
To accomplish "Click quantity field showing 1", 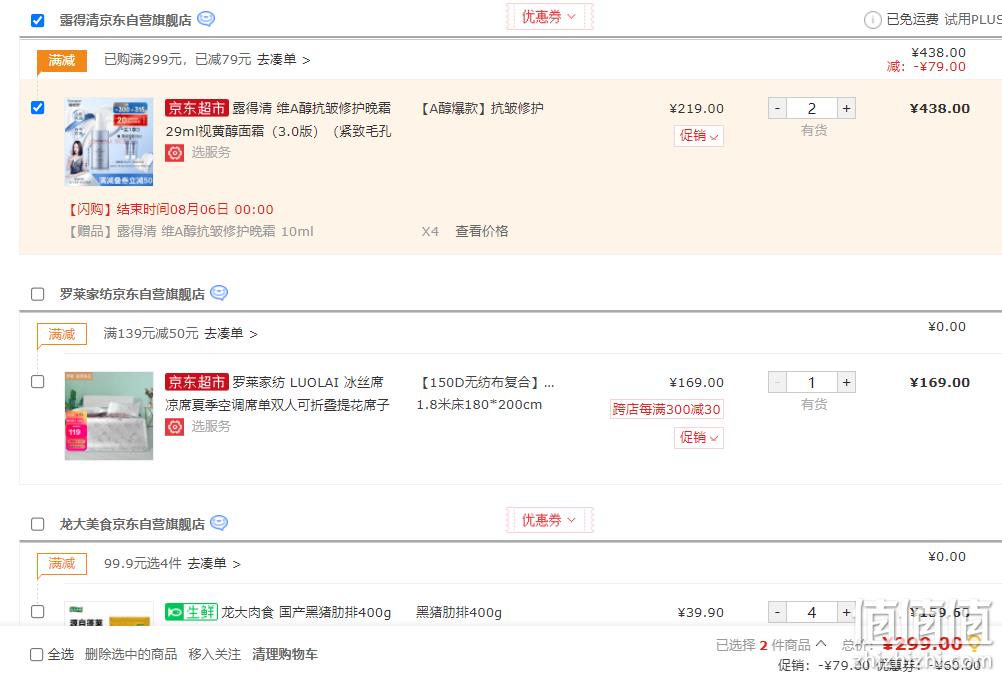I will click(812, 383).
